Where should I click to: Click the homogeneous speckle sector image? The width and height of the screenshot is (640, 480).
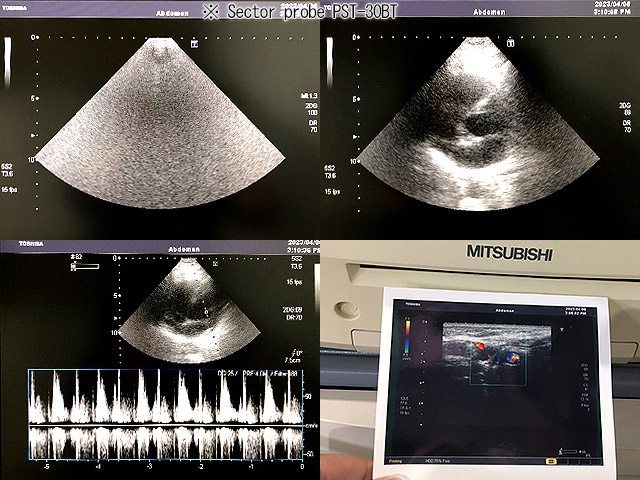(x=161, y=123)
